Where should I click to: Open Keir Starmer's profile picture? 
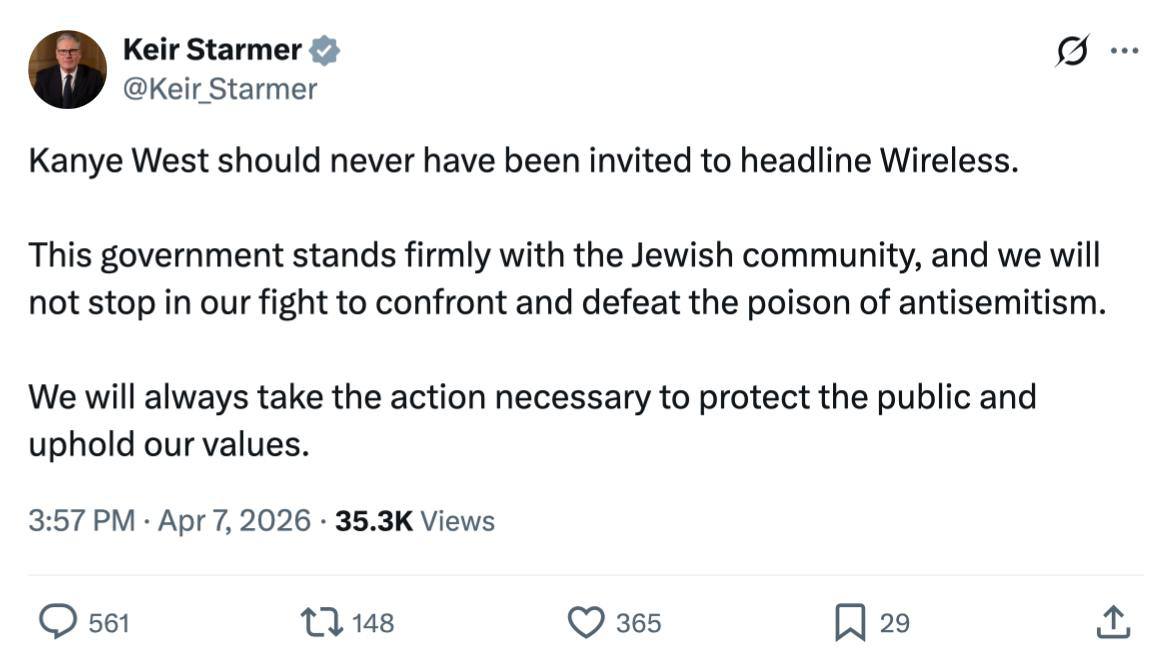pos(68,69)
